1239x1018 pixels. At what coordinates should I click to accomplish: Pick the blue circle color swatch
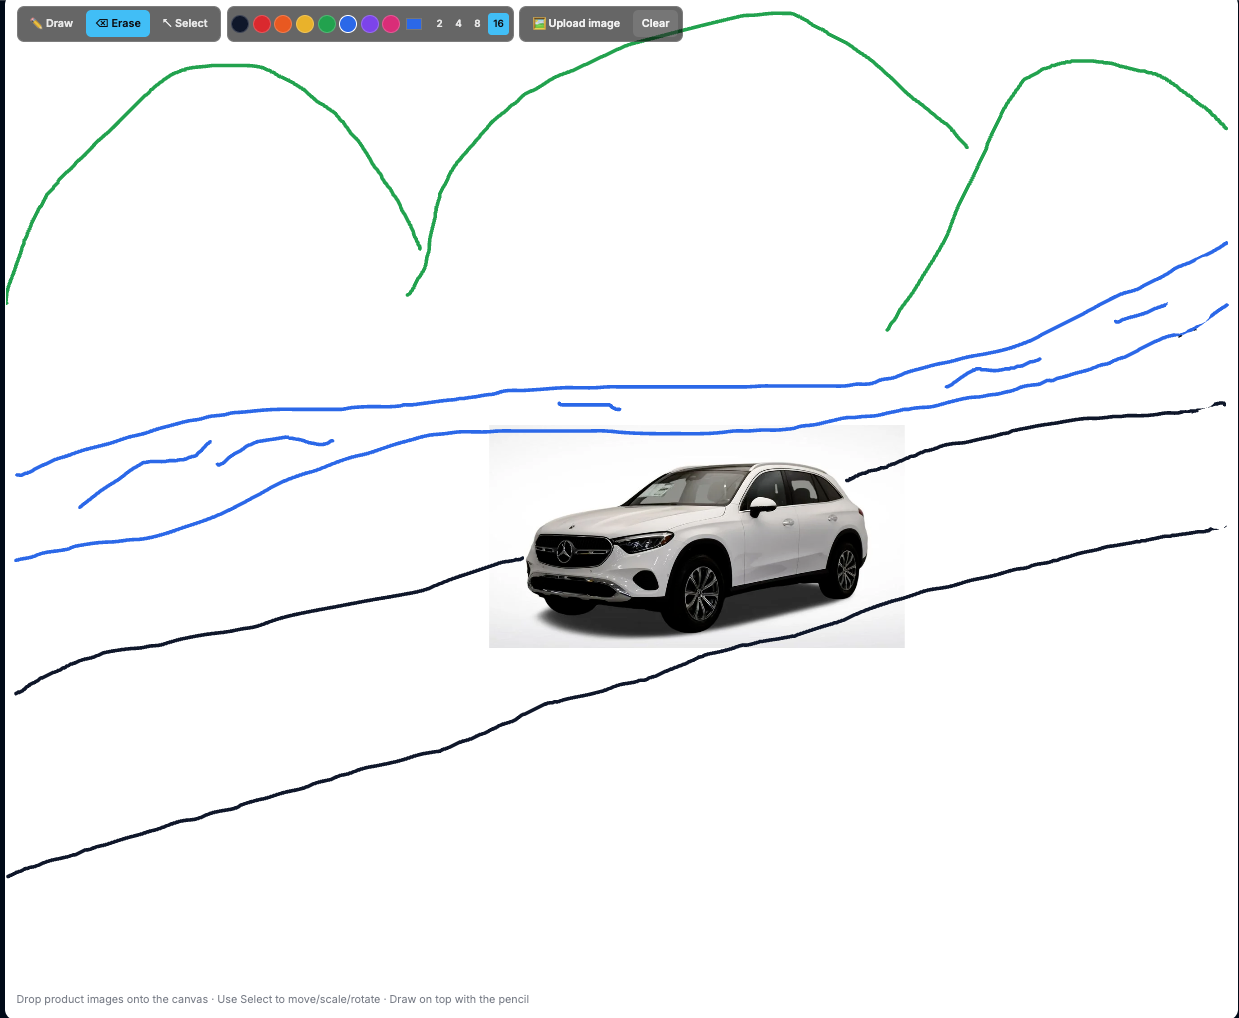click(x=348, y=24)
